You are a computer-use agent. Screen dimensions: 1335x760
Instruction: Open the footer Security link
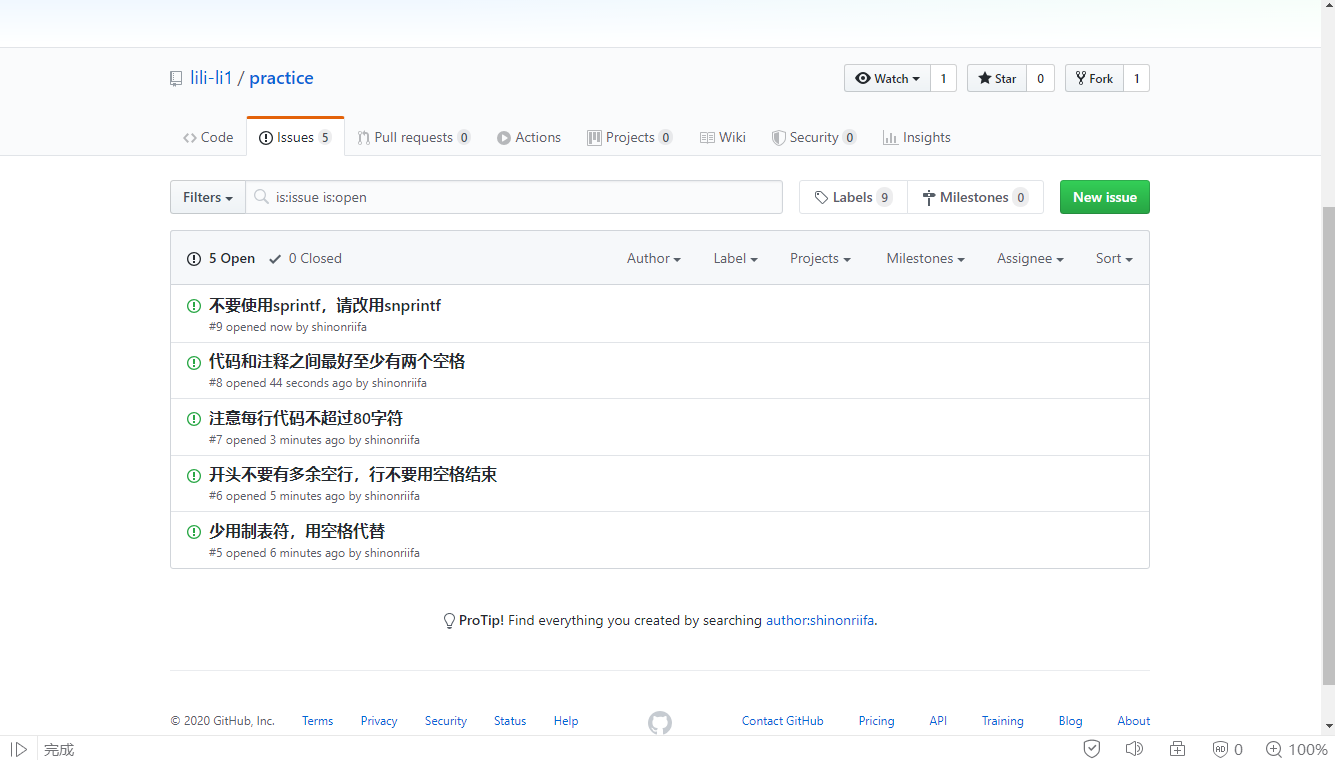click(x=446, y=721)
